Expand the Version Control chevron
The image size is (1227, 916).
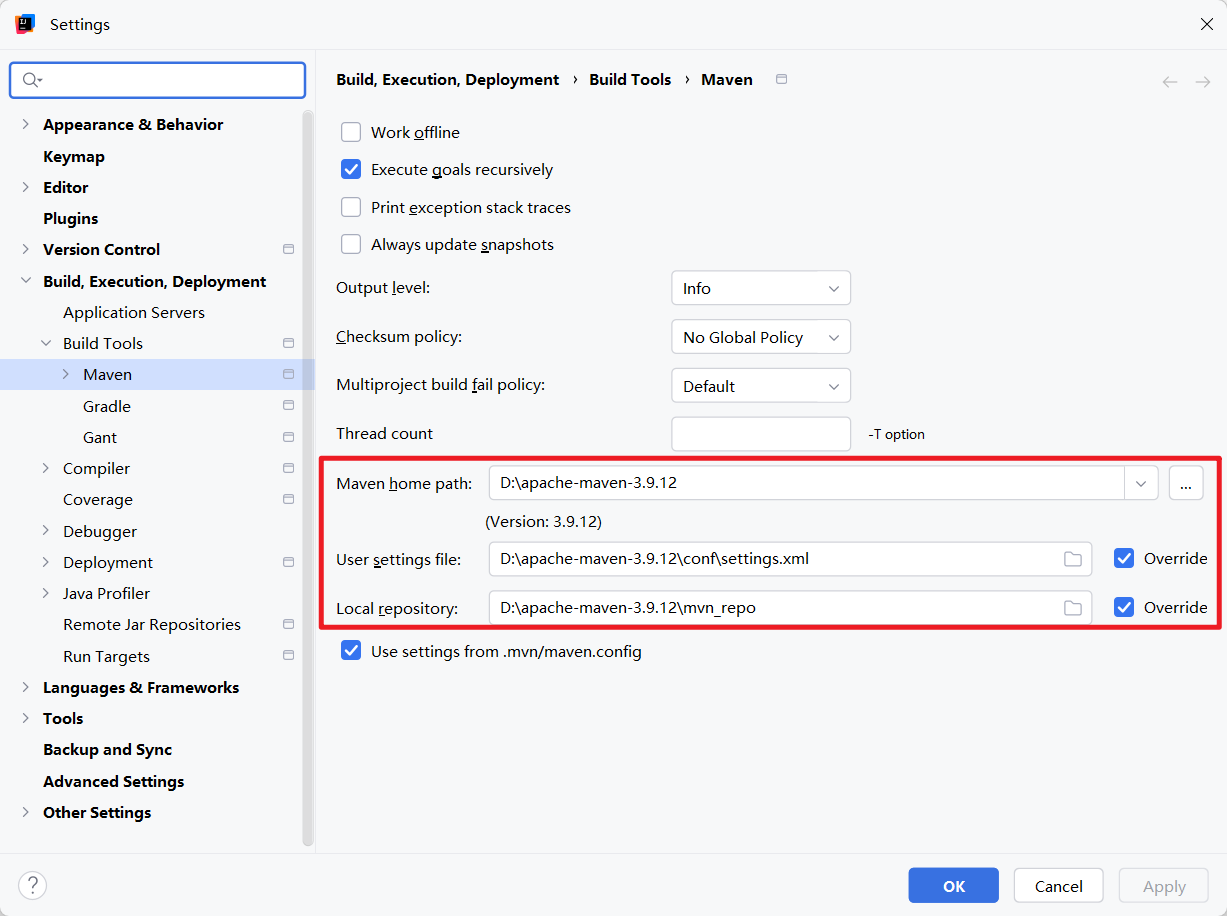pos(26,249)
